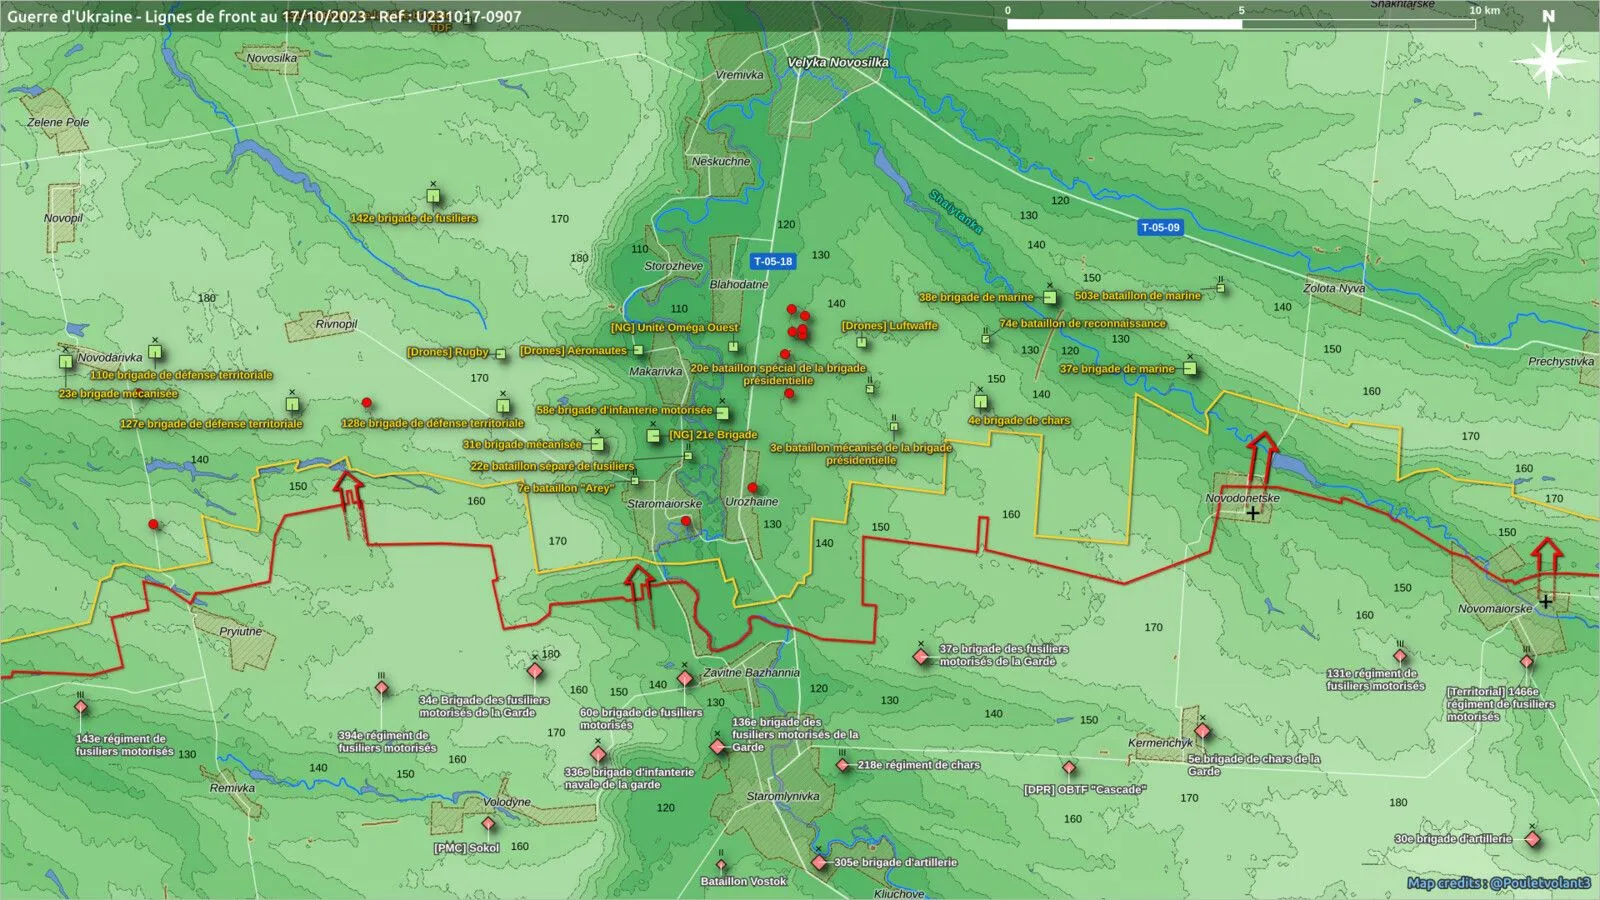Click the red attack arrow near Novomaiorske
1600x900 pixels.
point(1547,563)
